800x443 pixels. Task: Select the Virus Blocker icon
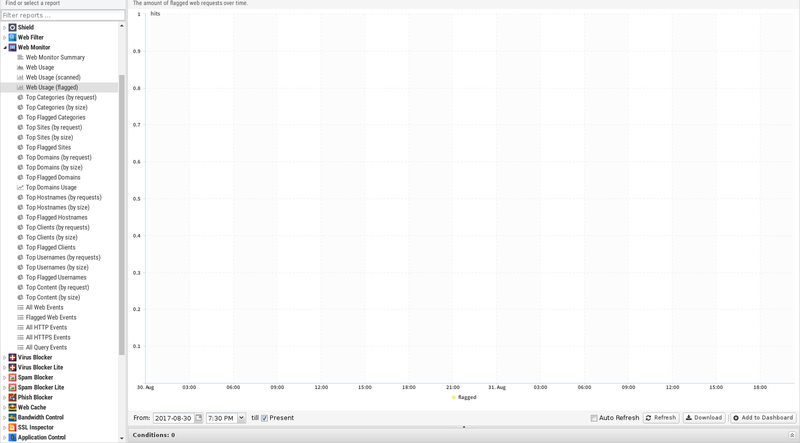[13, 357]
